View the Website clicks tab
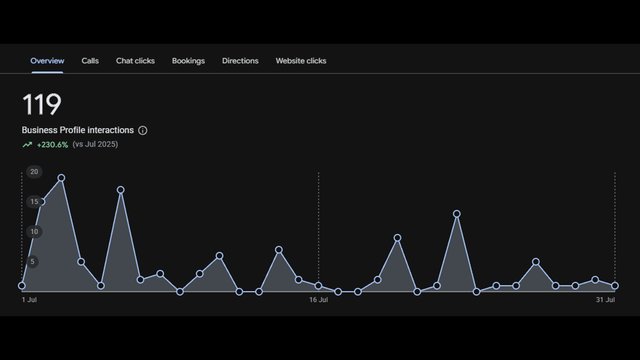 click(301, 61)
